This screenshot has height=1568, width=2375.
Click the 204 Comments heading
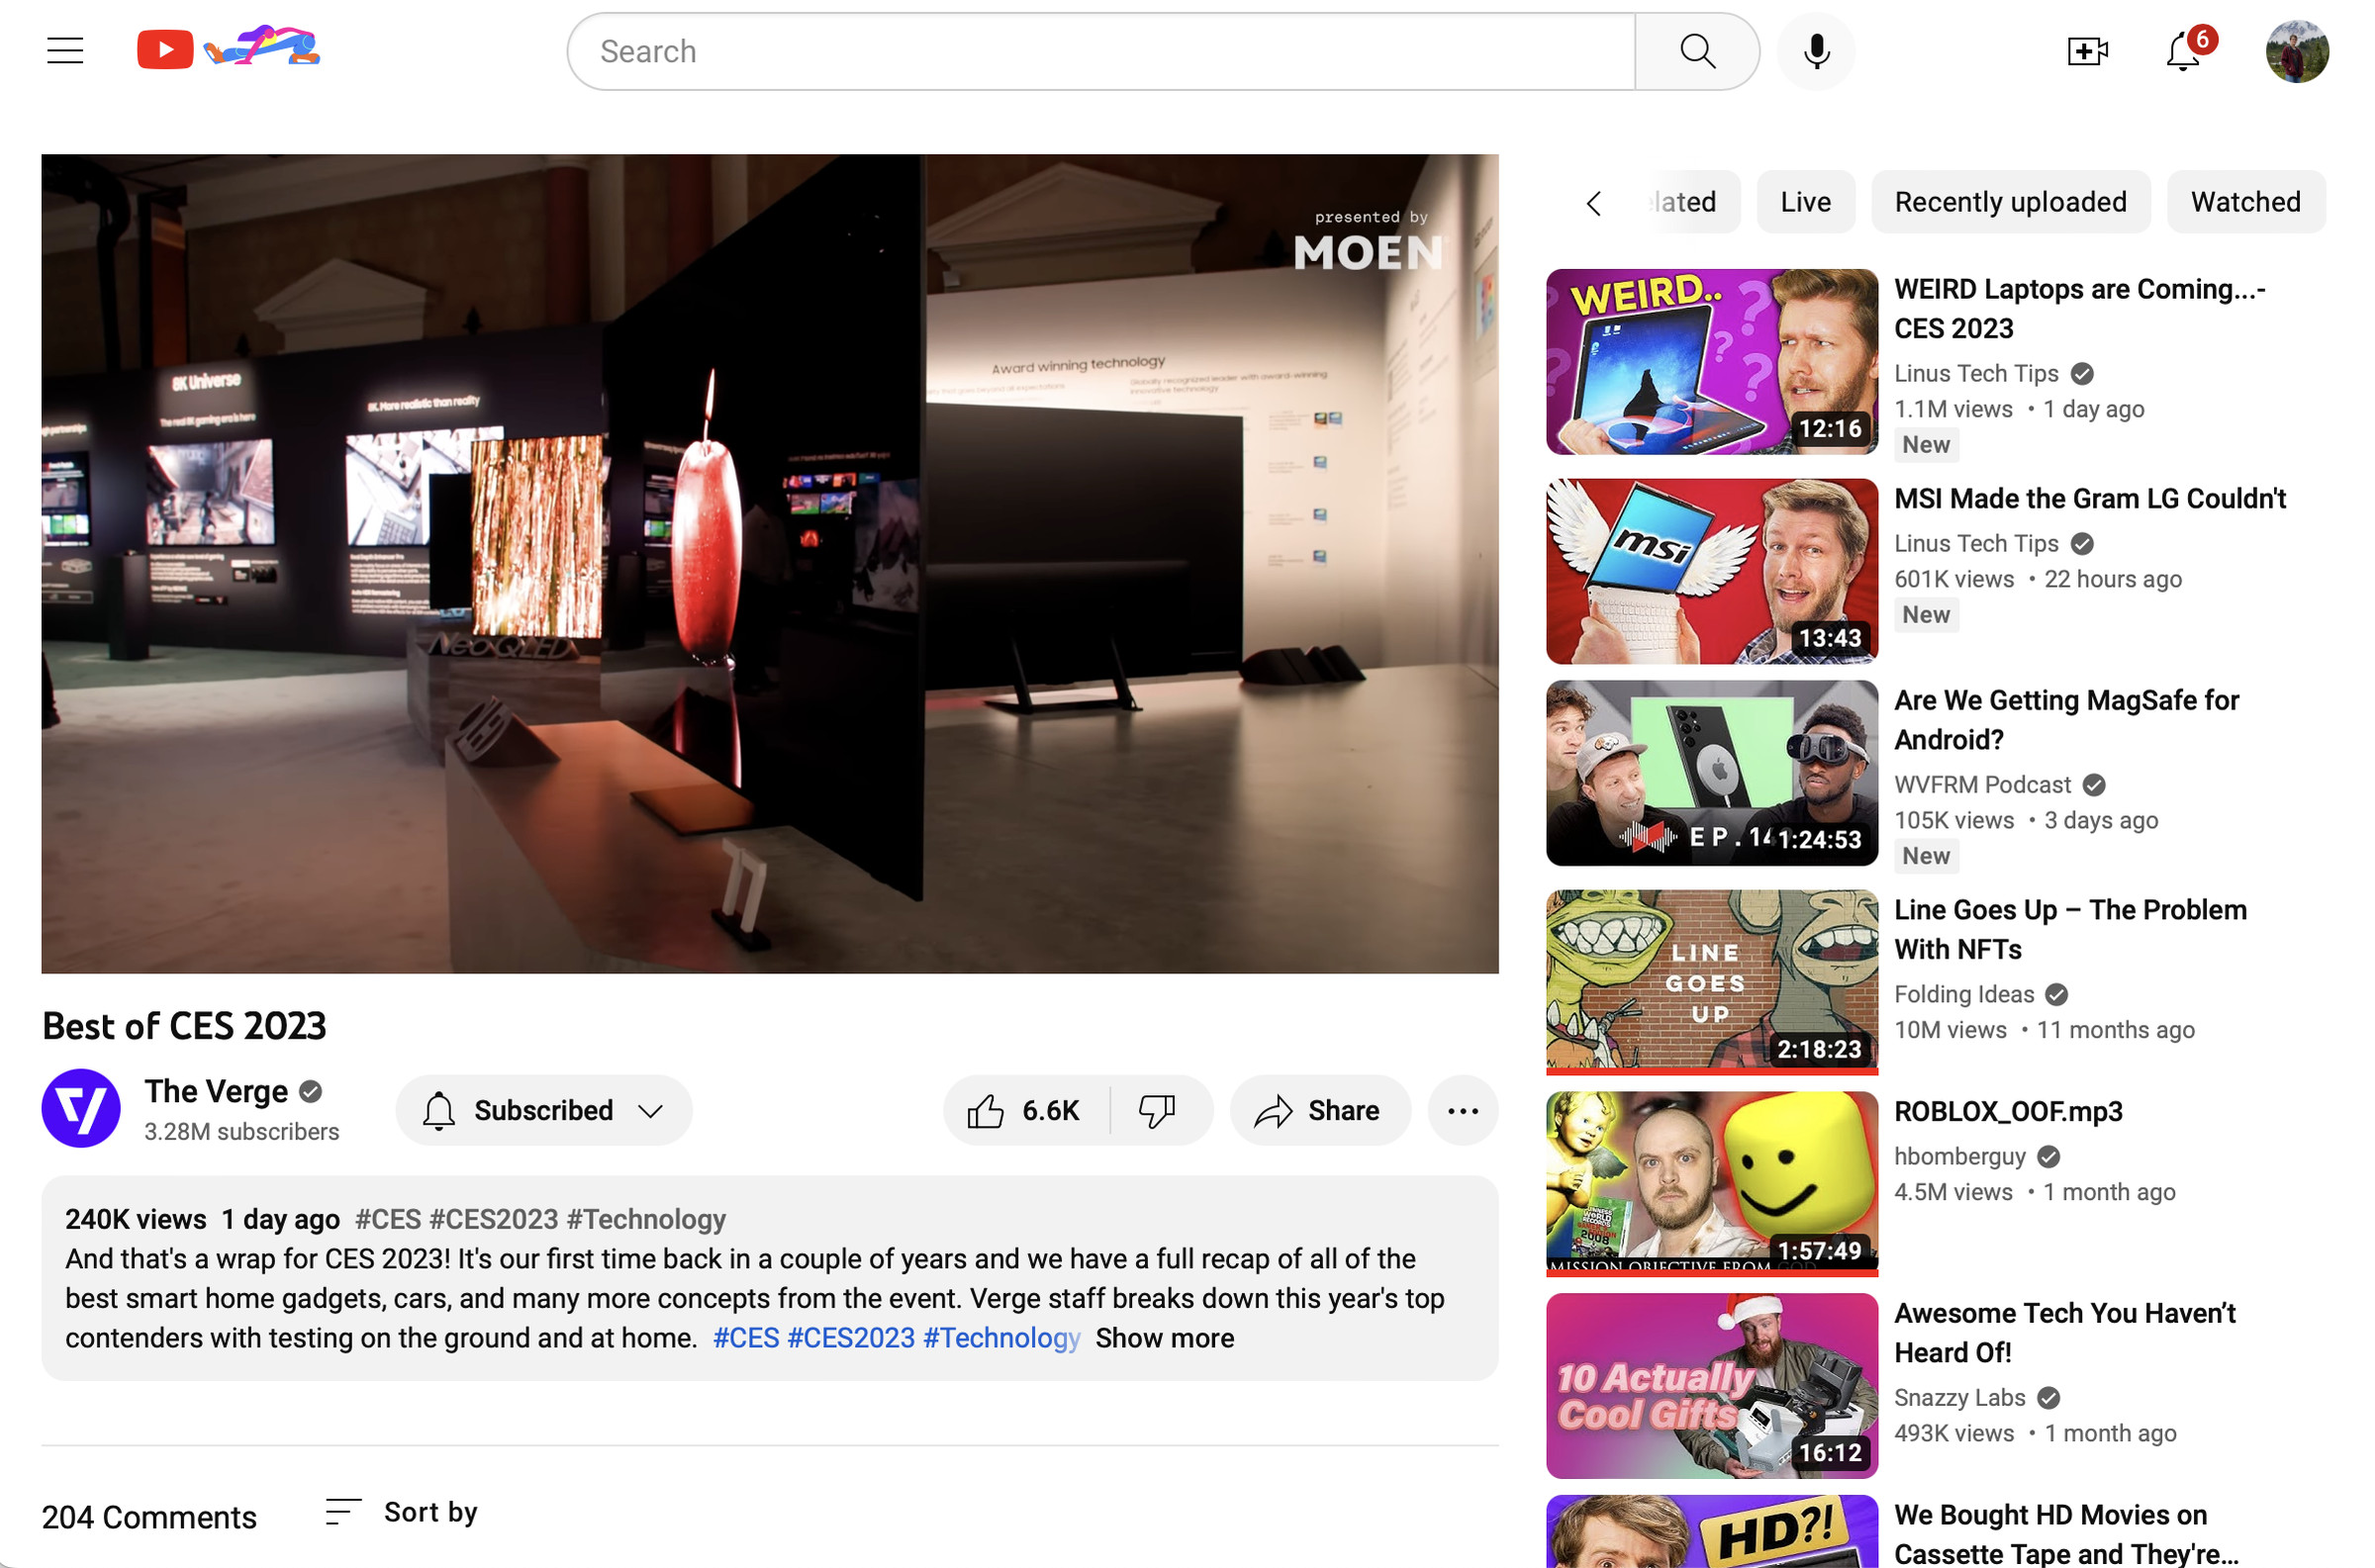149,1517
